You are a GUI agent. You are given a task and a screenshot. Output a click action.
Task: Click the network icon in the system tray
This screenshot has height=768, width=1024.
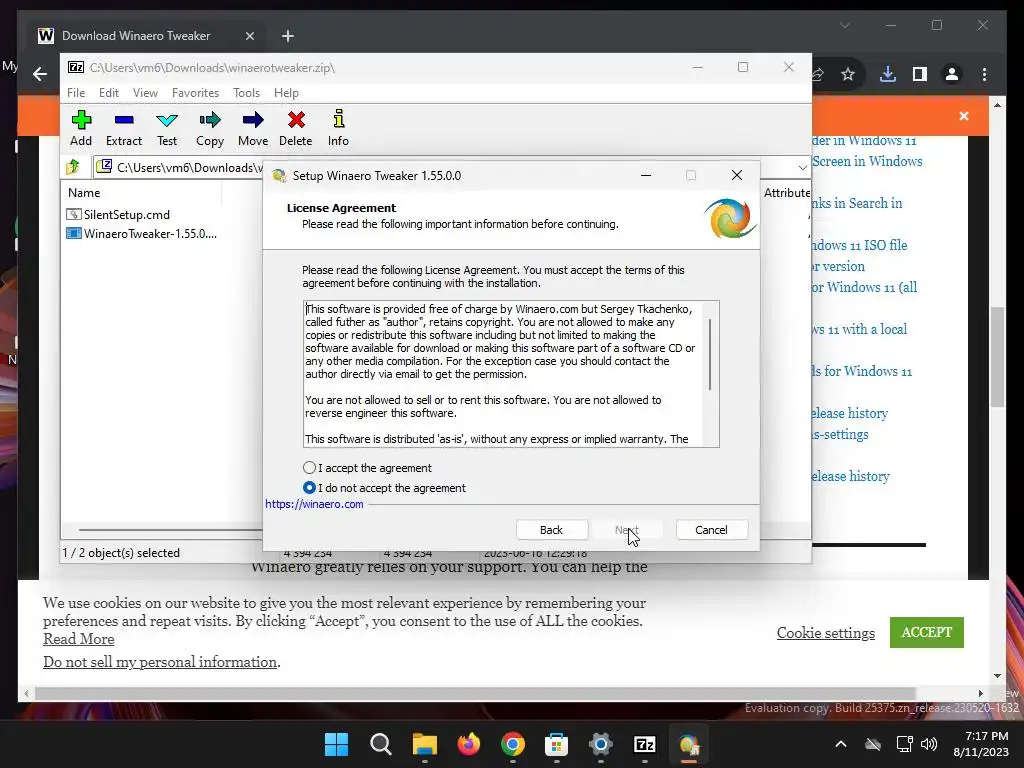coord(904,744)
